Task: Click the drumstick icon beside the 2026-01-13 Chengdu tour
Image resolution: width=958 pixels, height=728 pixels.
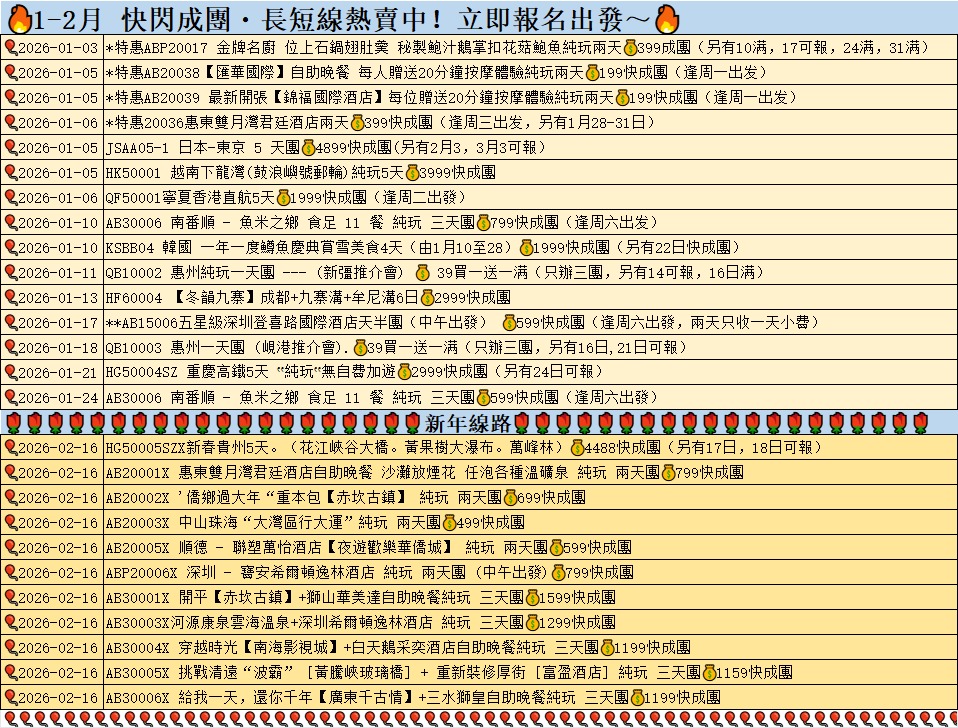Action: [13, 296]
